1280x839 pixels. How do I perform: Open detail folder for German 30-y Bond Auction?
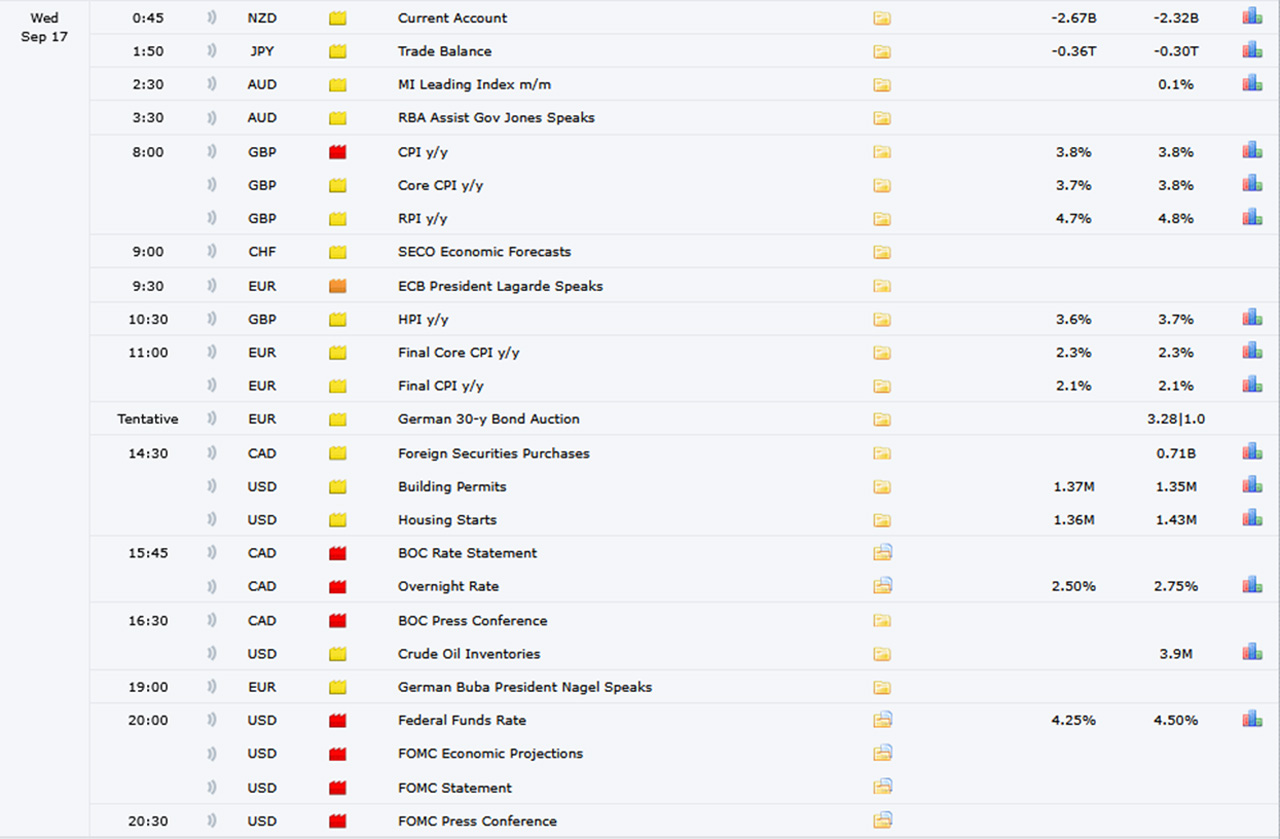point(882,419)
